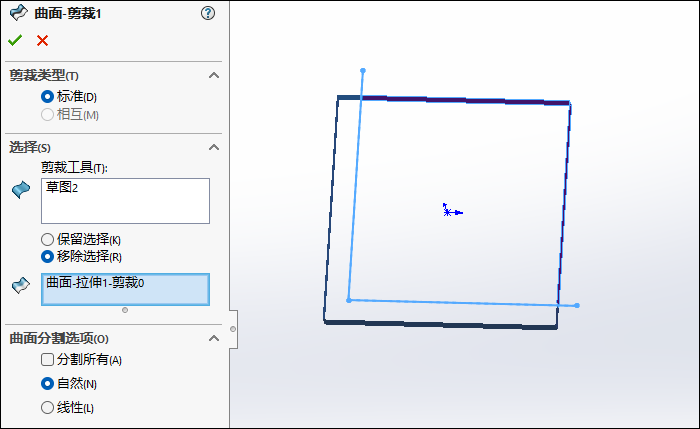Image resolution: width=700 pixels, height=429 pixels.
Task: Click the 剪裁类型(T) section heading
Action: click(x=44, y=75)
